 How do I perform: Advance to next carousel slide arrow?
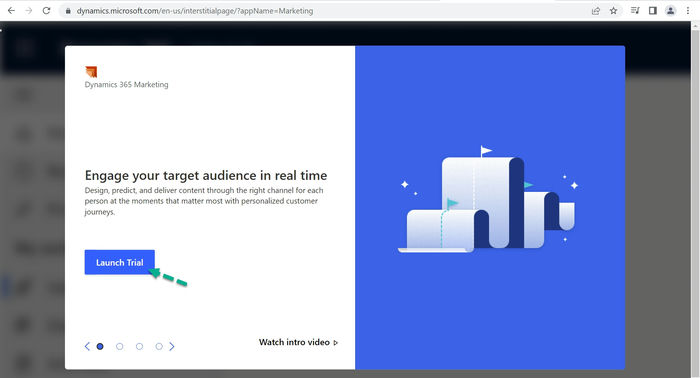click(172, 346)
